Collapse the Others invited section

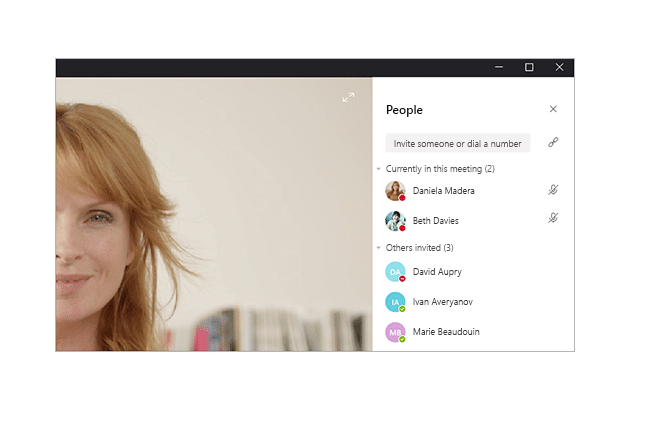(x=379, y=248)
